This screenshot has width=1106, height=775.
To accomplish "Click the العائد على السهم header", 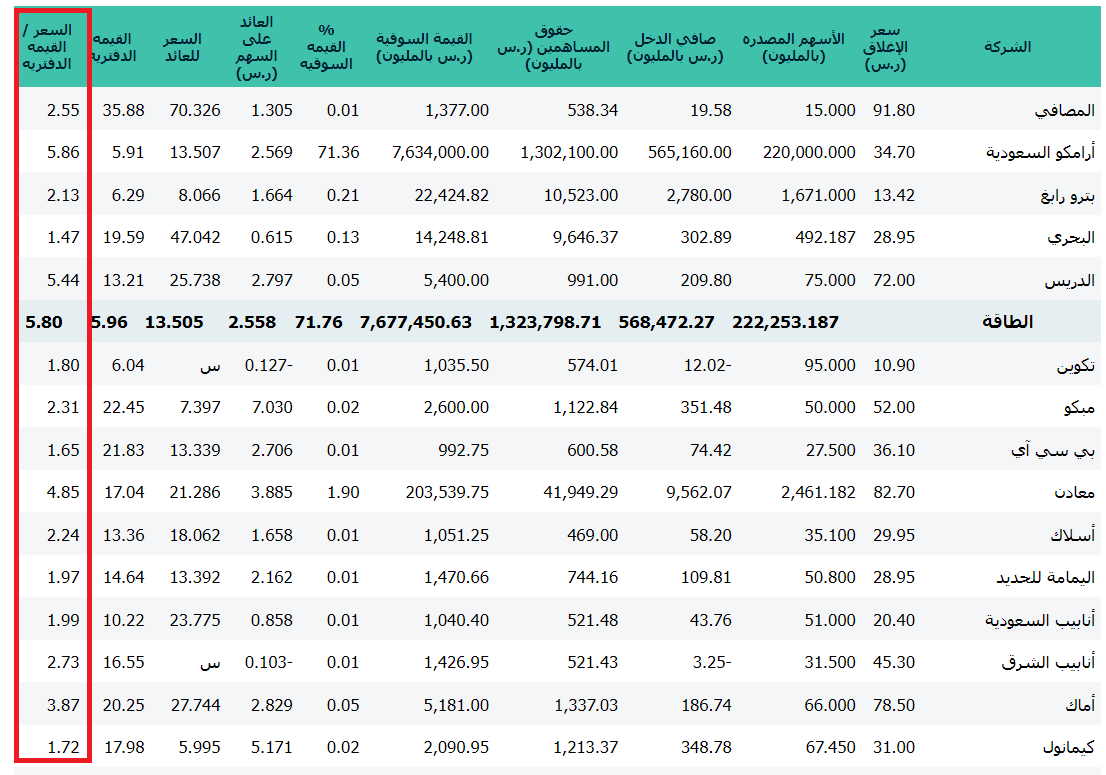I will point(257,47).
